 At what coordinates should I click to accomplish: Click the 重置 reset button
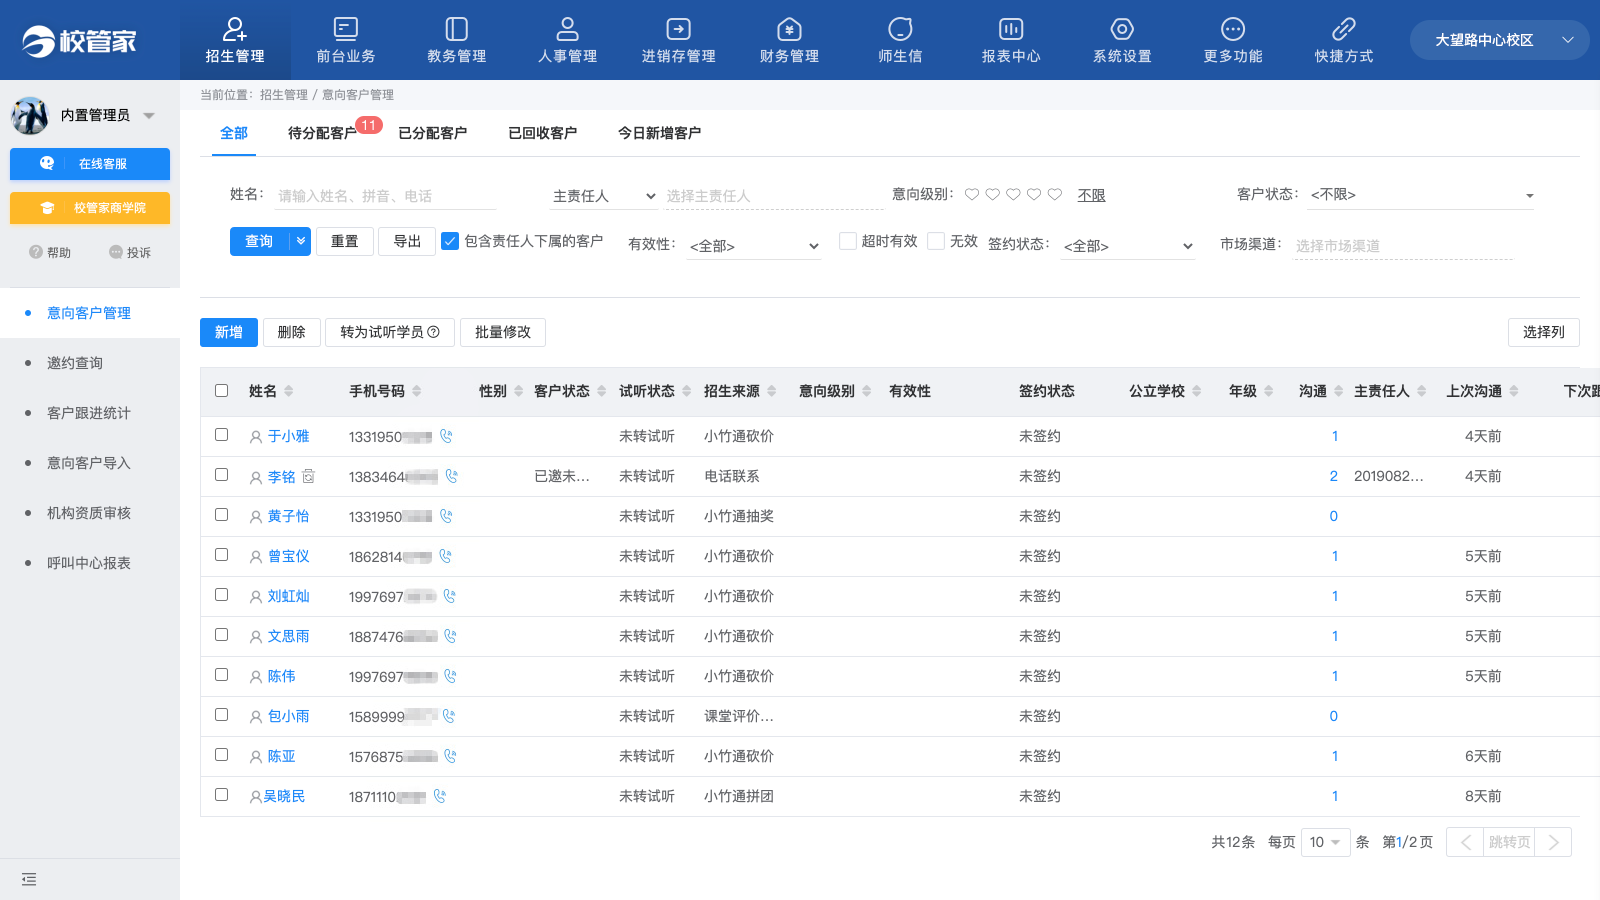click(x=345, y=241)
